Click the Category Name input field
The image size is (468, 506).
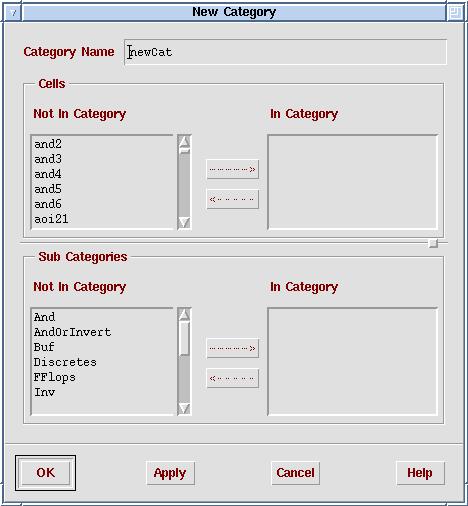(x=285, y=52)
